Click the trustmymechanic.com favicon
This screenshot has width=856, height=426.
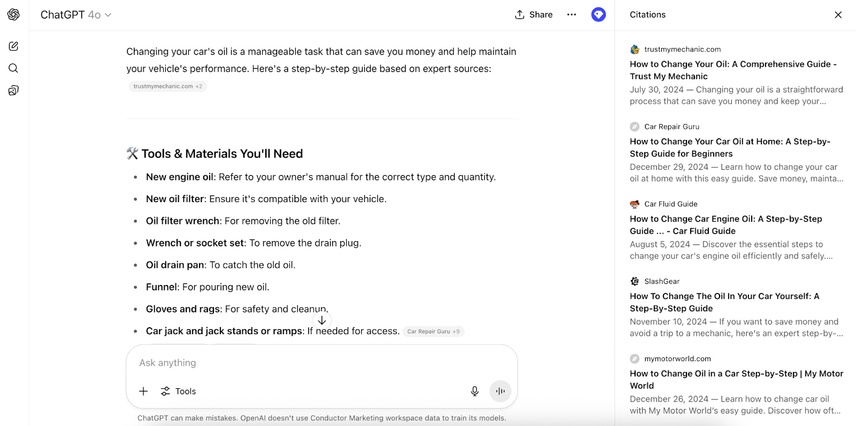[x=634, y=49]
